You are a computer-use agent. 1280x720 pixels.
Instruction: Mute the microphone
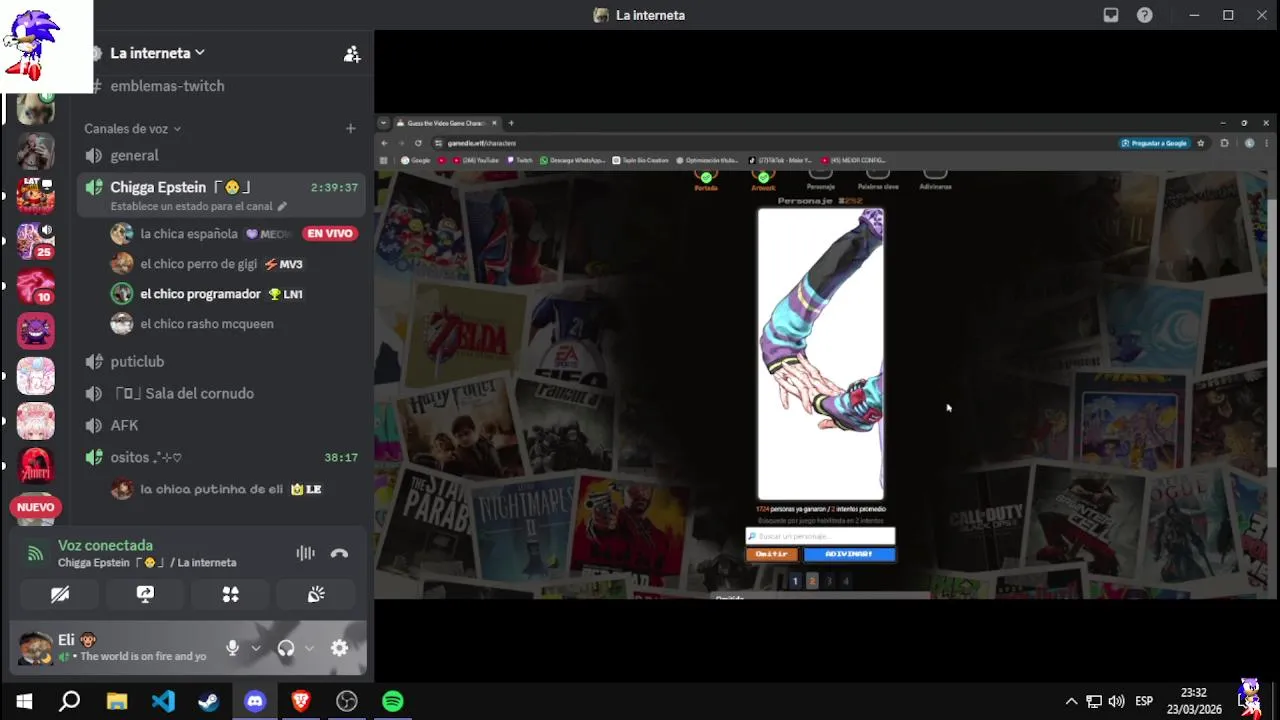pos(232,648)
